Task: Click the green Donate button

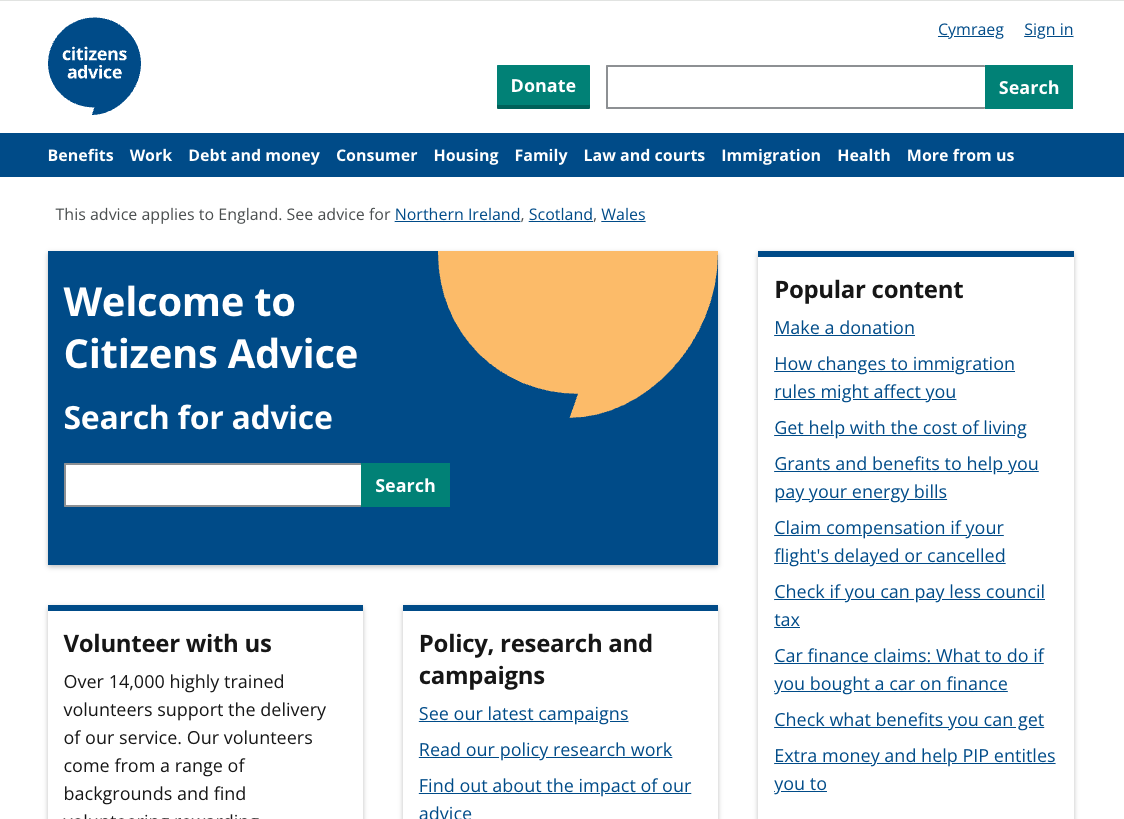Action: click(543, 87)
